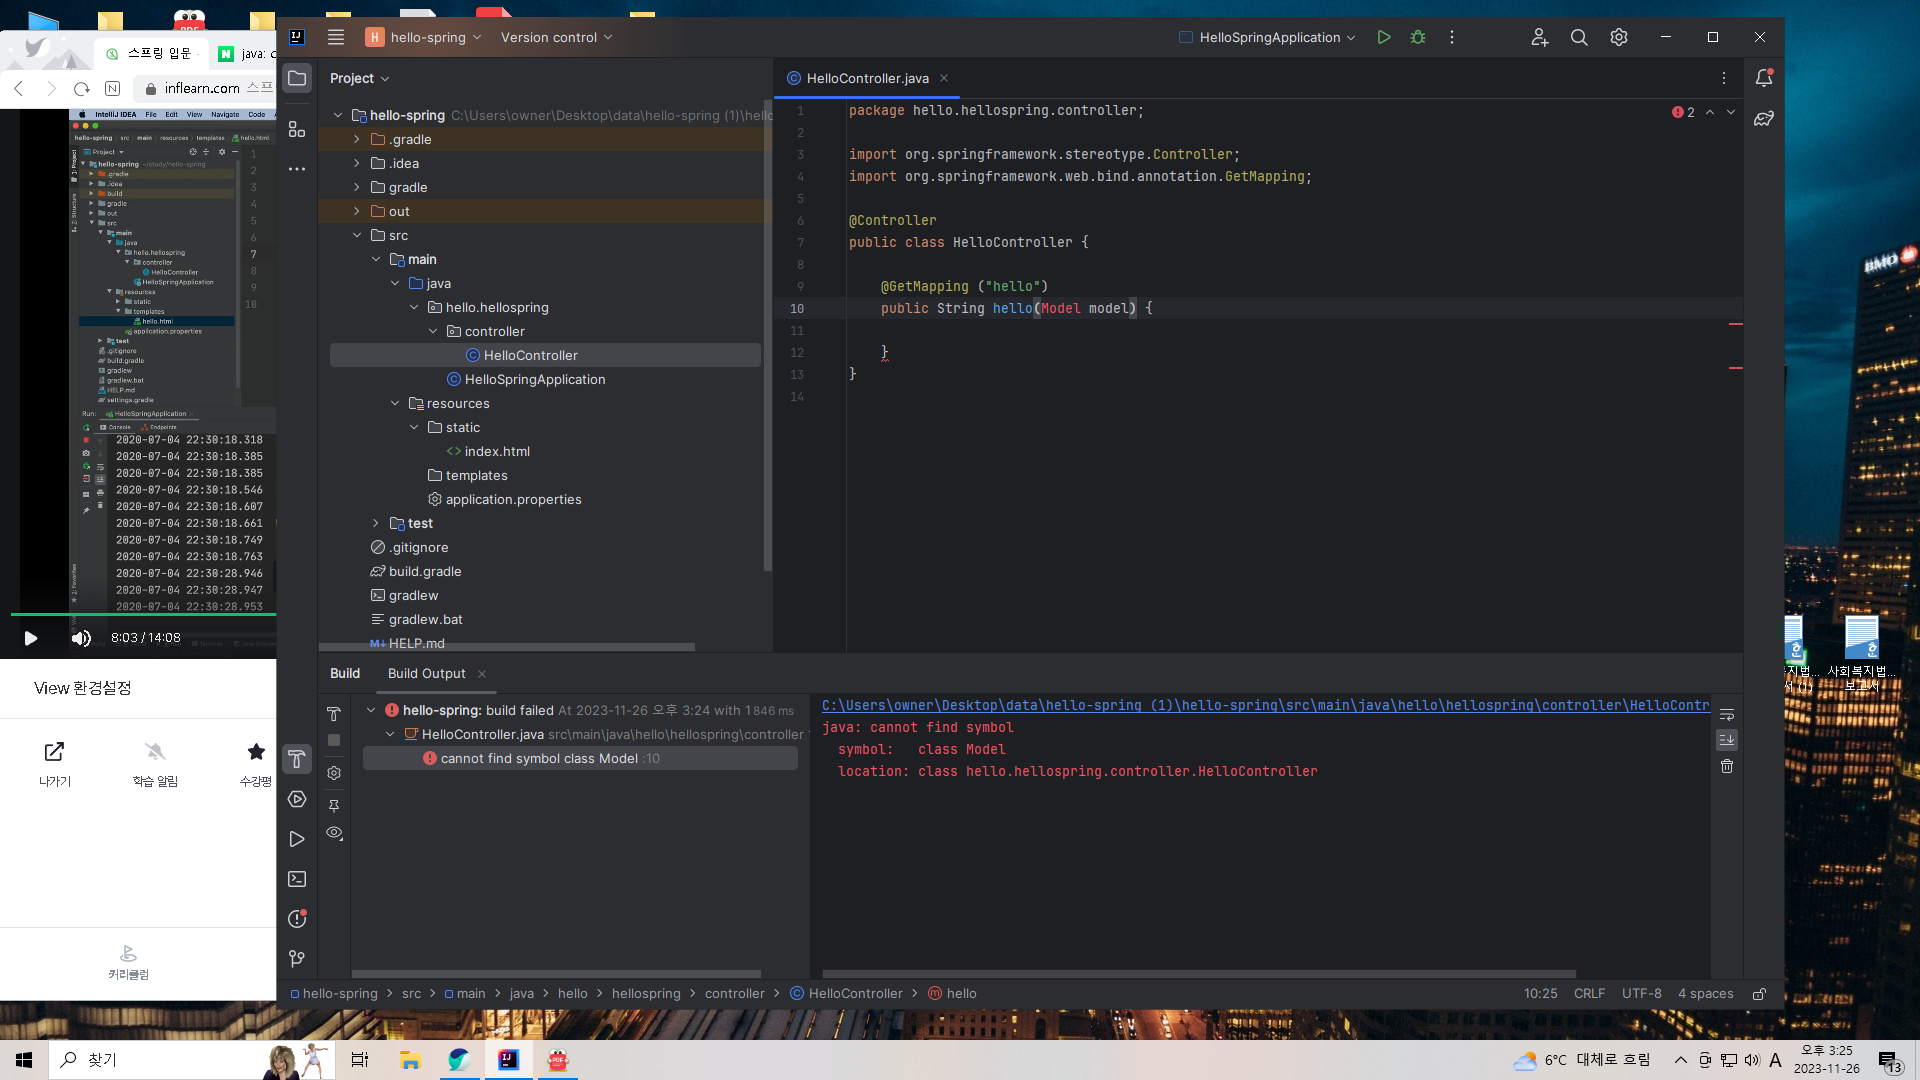Toggle soft-wrap in build console
This screenshot has width=1920, height=1080.
pos(1727,714)
